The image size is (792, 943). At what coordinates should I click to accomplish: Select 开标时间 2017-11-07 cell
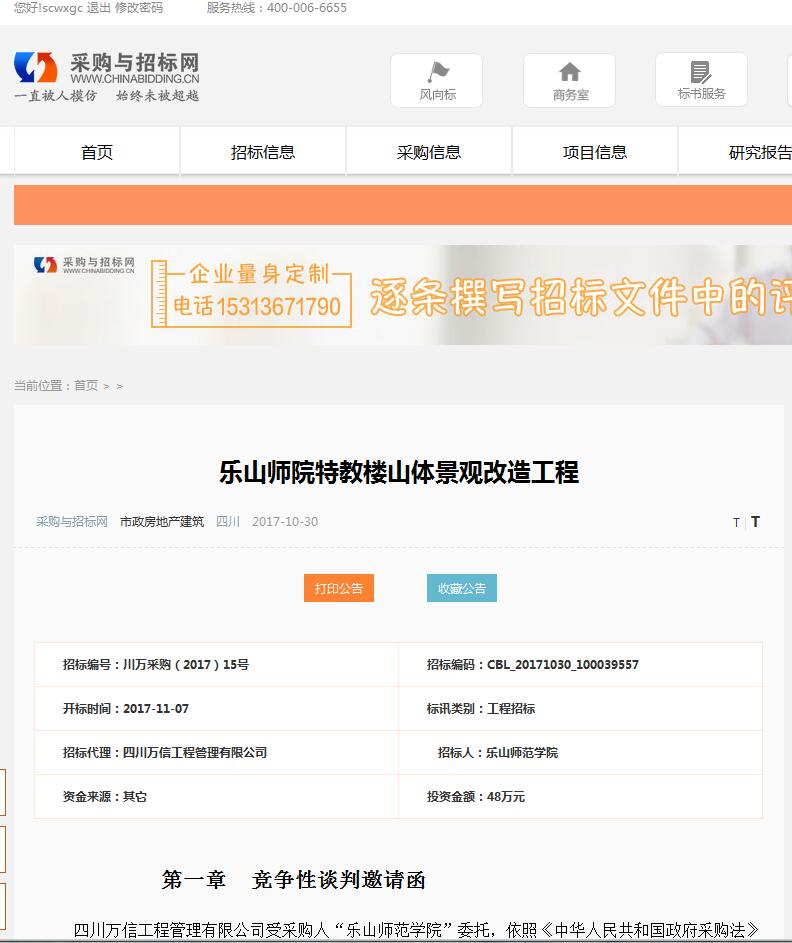click(x=216, y=708)
